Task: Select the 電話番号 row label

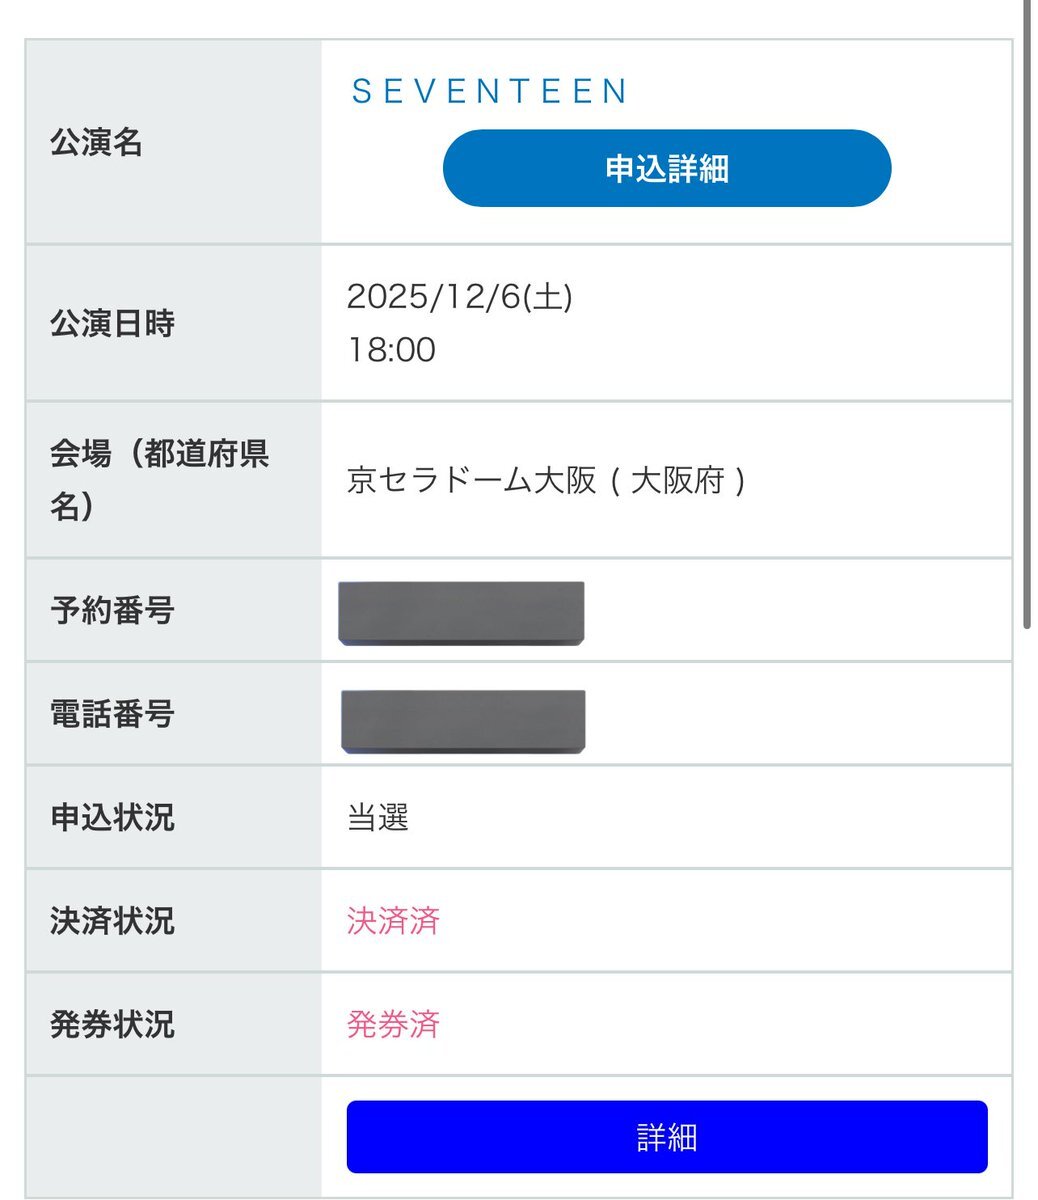Action: click(x=112, y=714)
